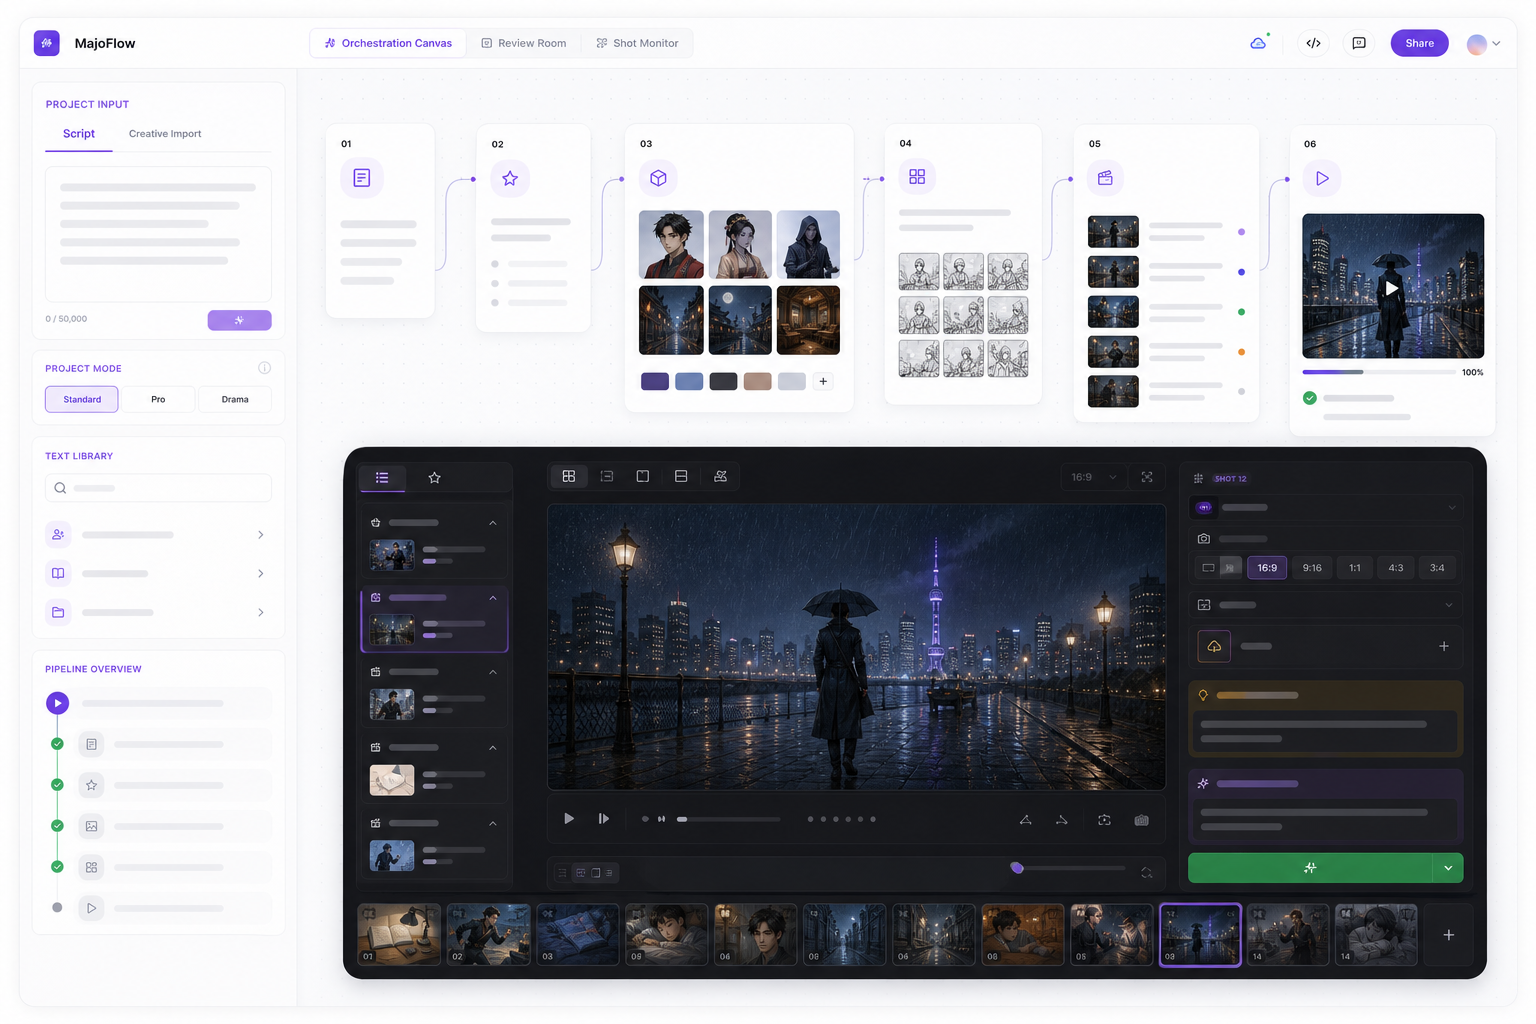Click the cloud upload icon in properties
1536x1024 pixels.
(1214, 646)
